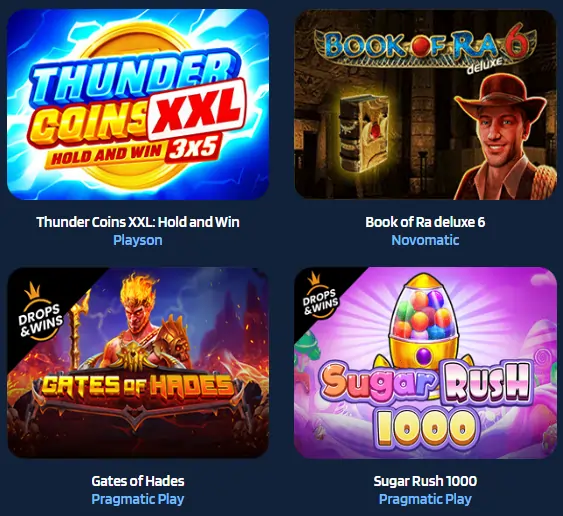Open Pragmatic Play link under Gates of Hades

click(138, 499)
